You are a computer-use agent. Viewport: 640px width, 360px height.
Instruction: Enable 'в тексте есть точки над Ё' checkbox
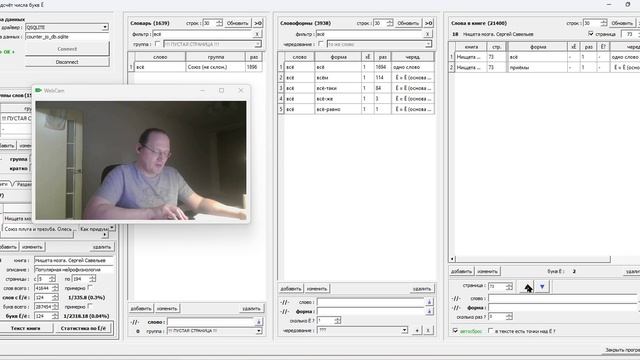[x=490, y=331]
